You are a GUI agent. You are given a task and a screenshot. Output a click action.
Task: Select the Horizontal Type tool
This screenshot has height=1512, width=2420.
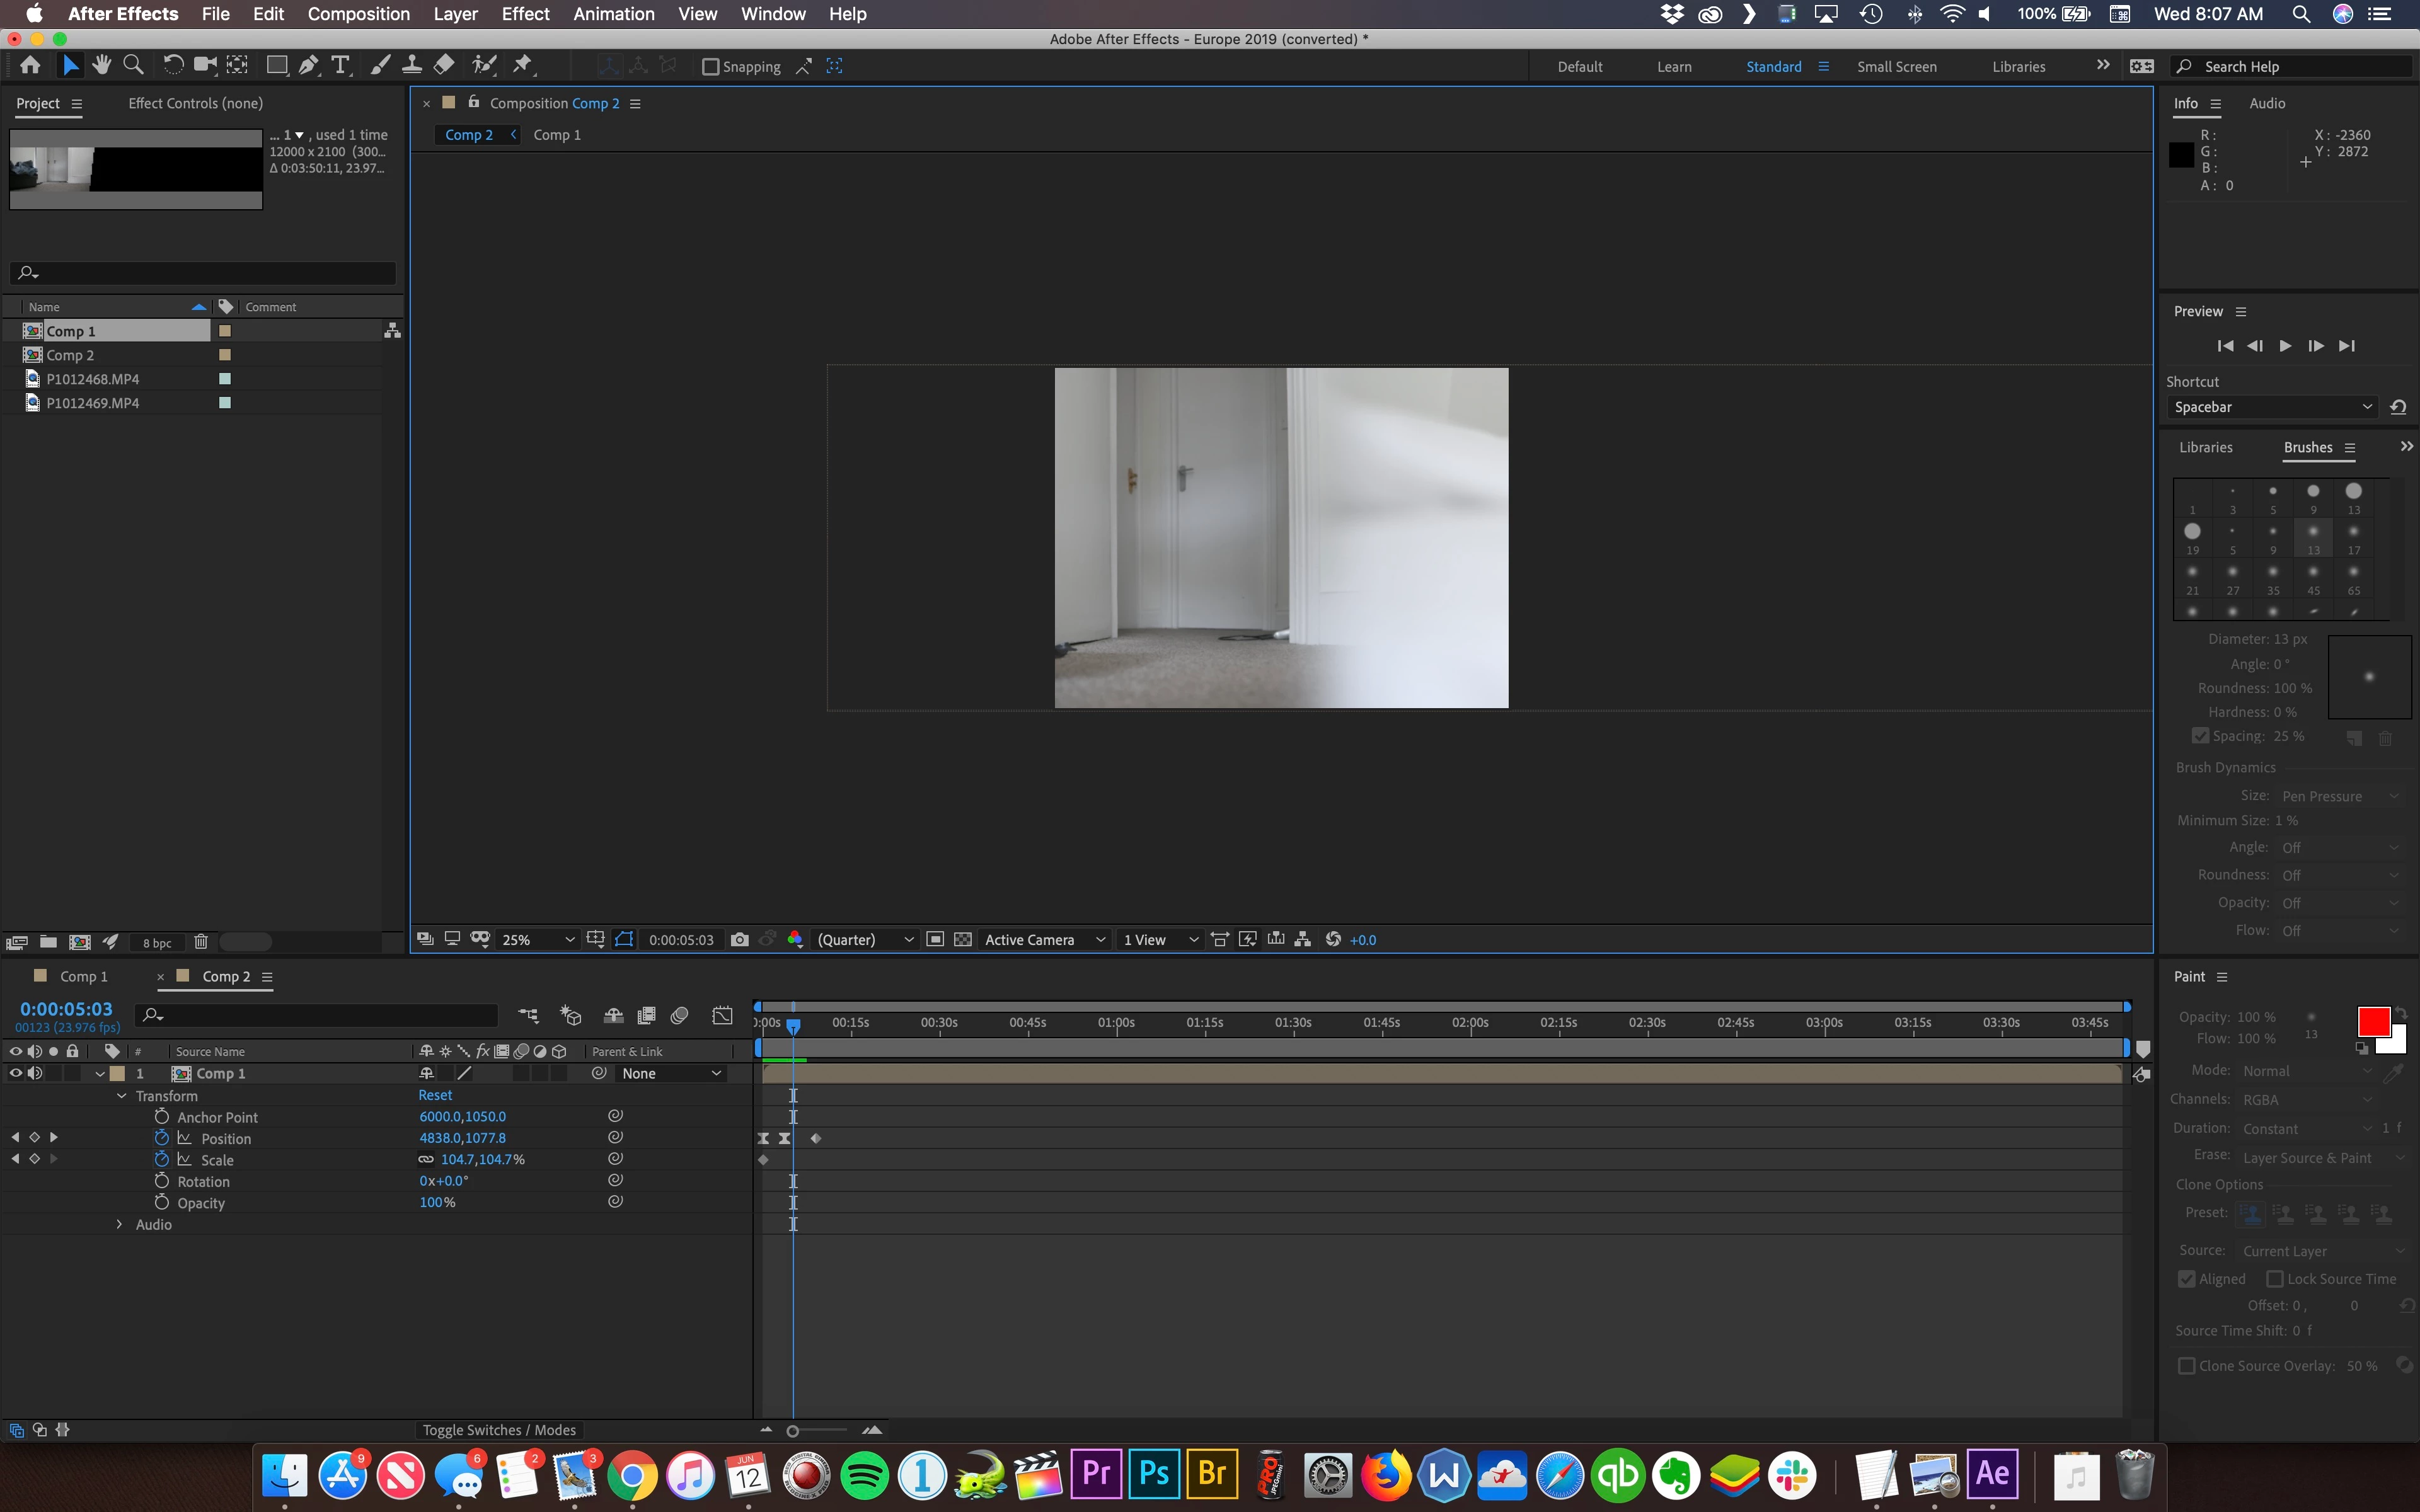[x=340, y=66]
